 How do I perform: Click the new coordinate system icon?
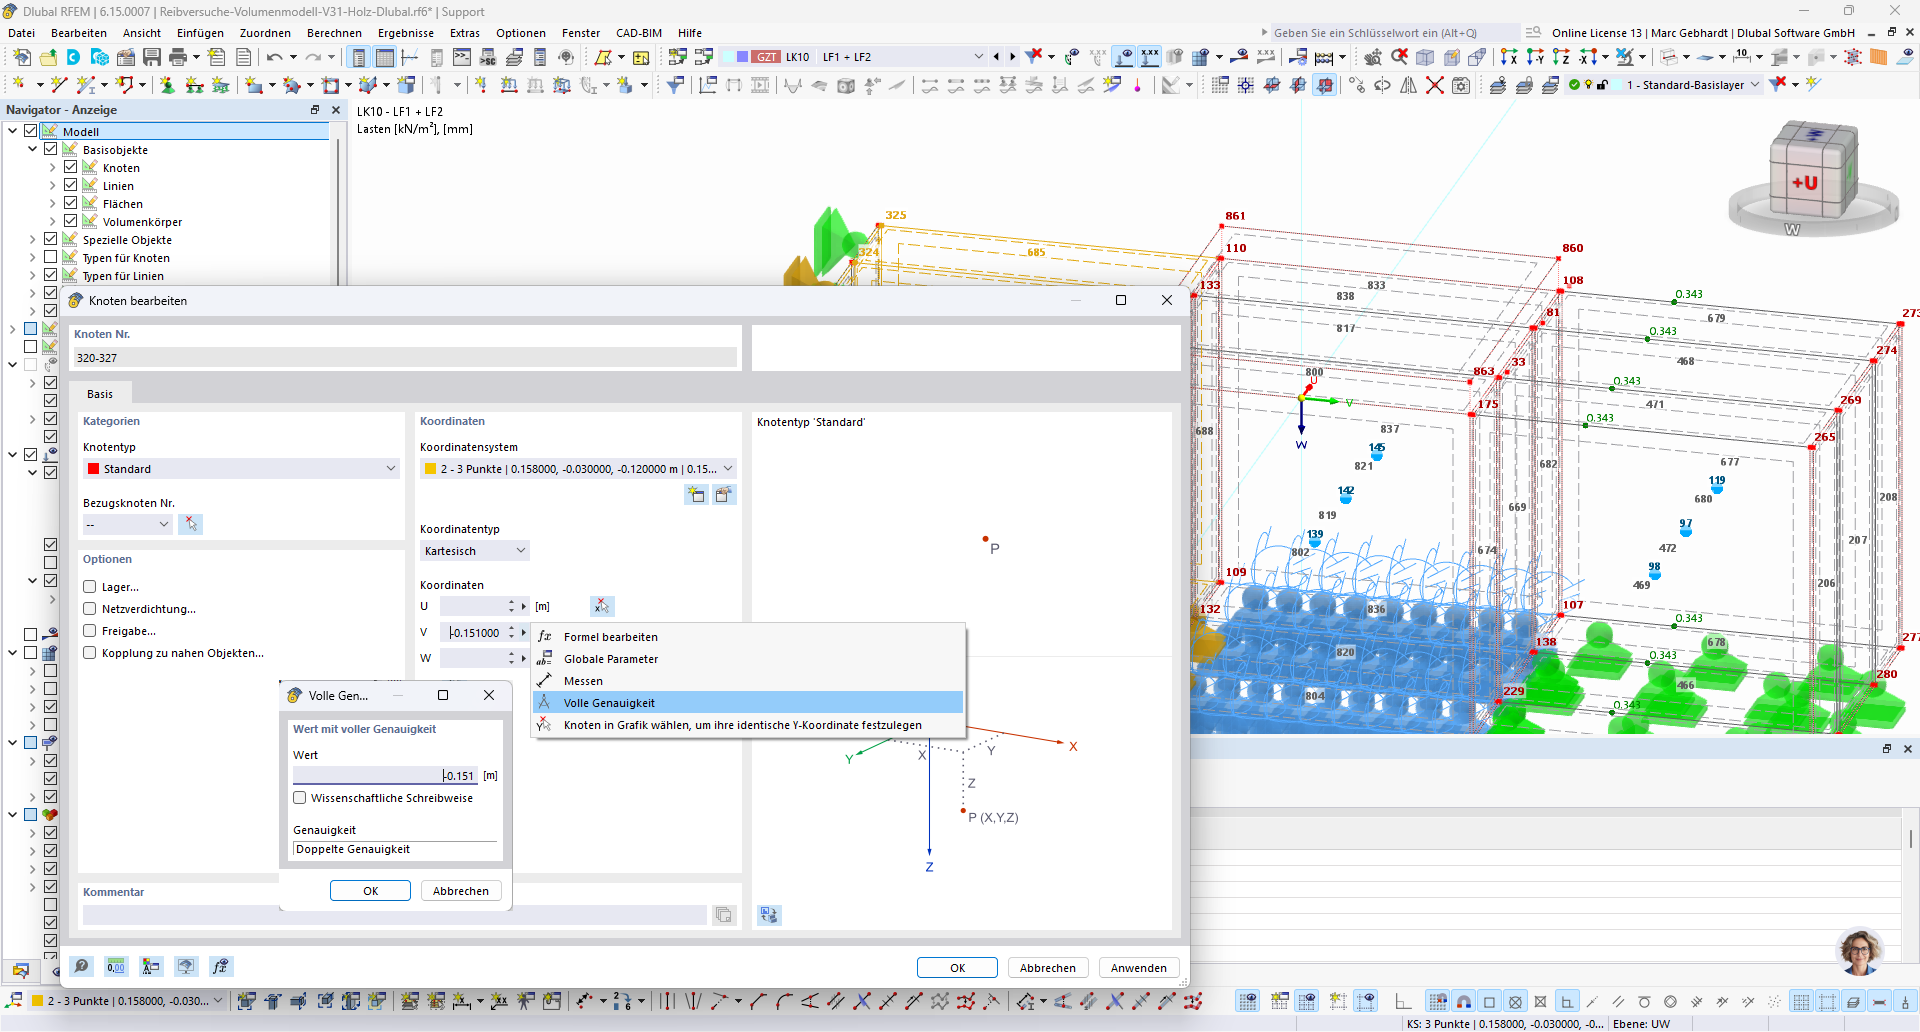coord(696,494)
